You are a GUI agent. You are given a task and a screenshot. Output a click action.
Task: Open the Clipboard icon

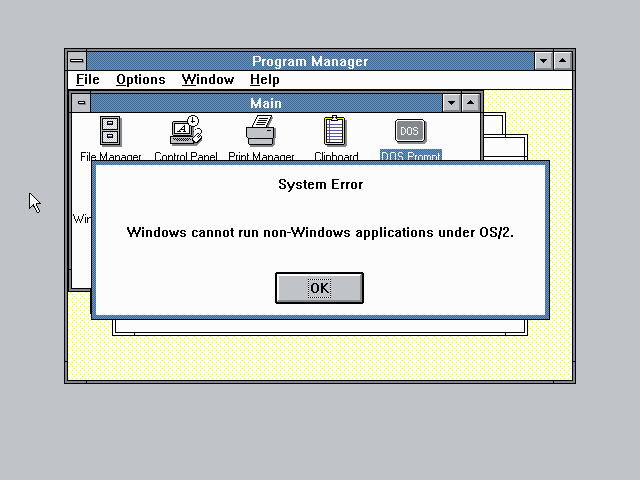[335, 131]
